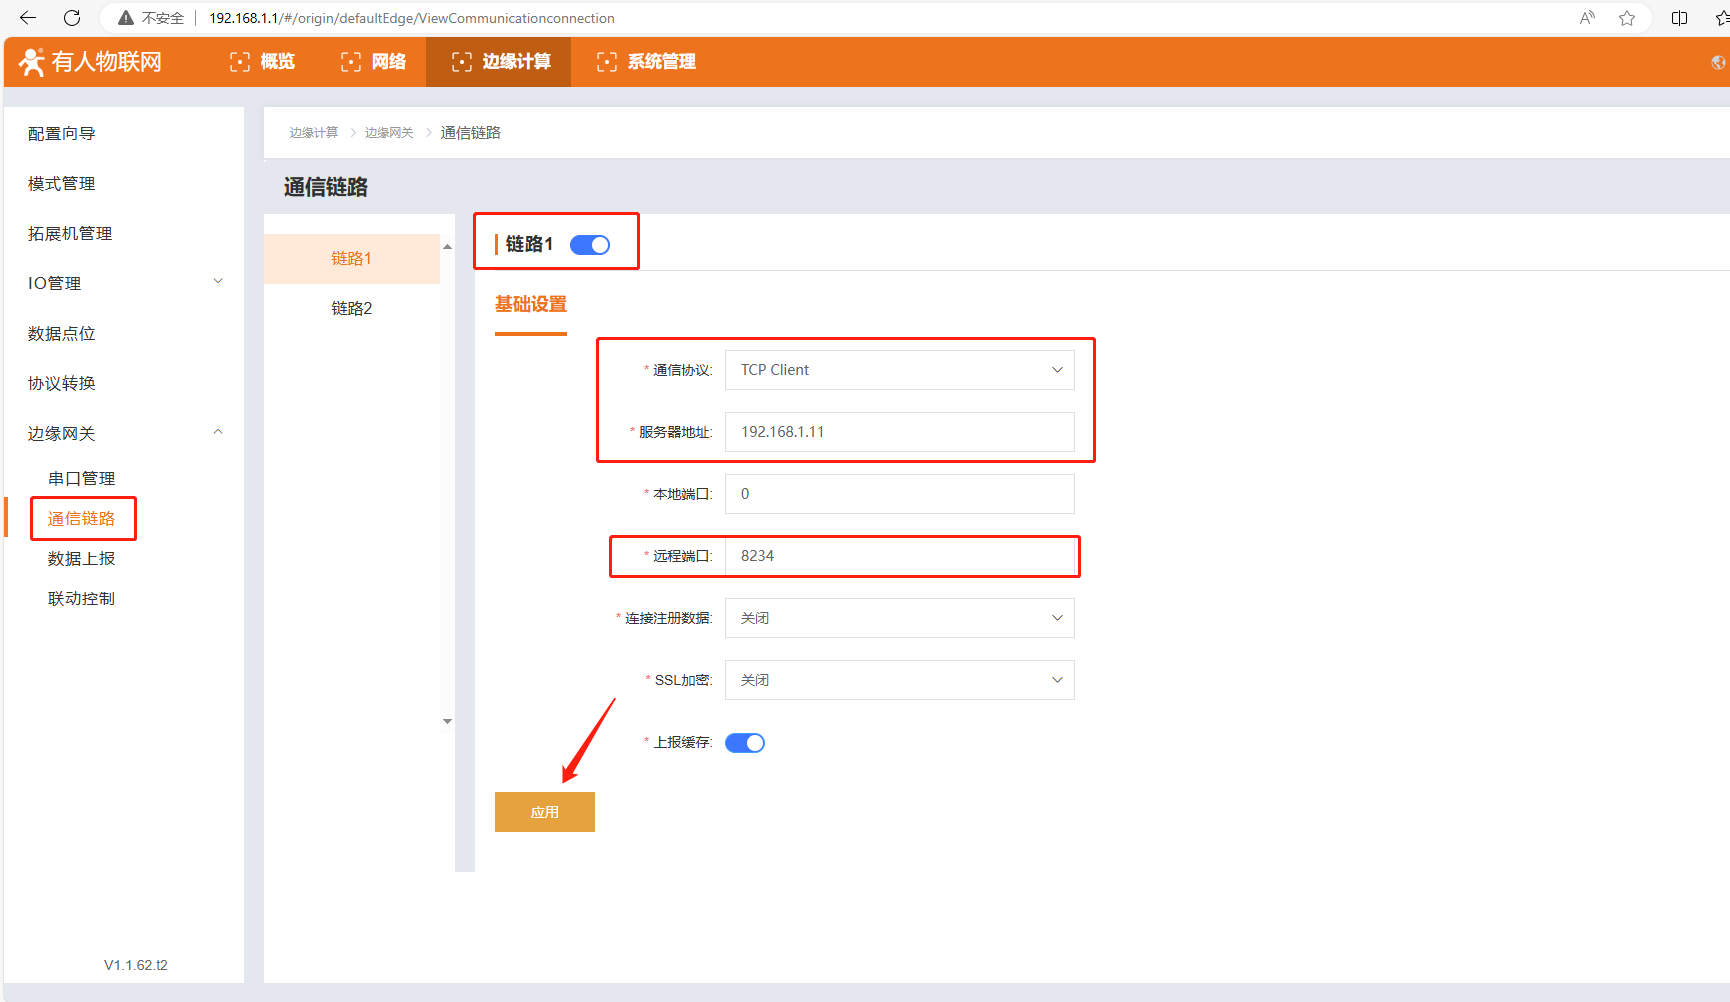
Task: Open the browser split screen icon
Action: [1680, 18]
